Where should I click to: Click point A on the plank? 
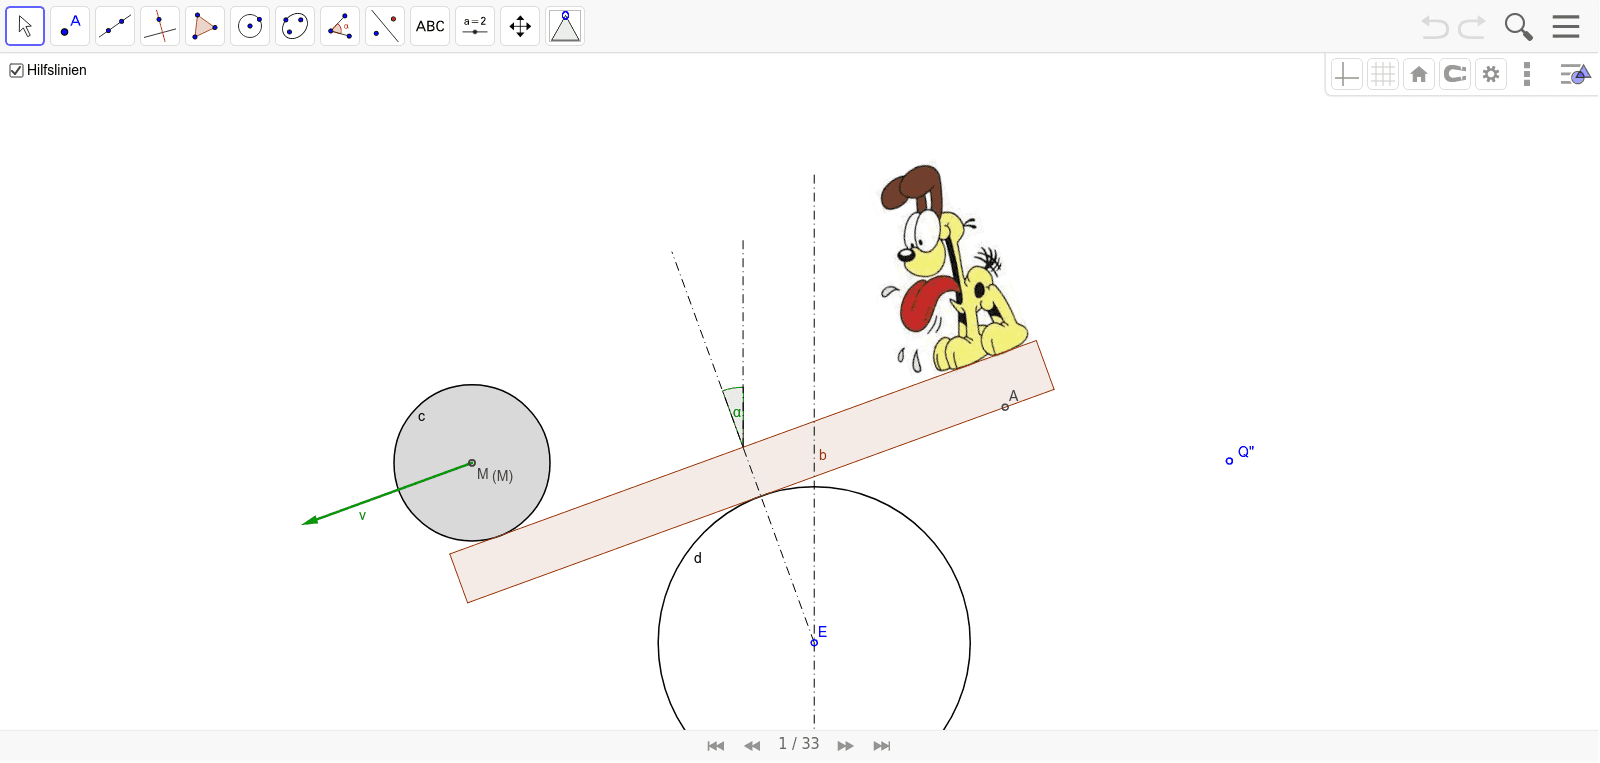tap(1005, 407)
